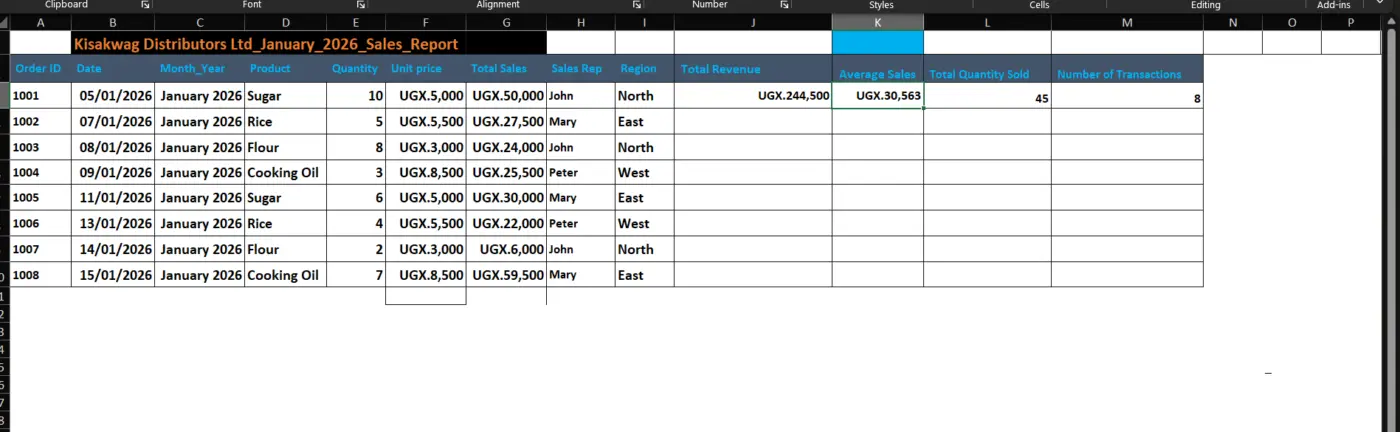Select column O header

[x=1292, y=22]
